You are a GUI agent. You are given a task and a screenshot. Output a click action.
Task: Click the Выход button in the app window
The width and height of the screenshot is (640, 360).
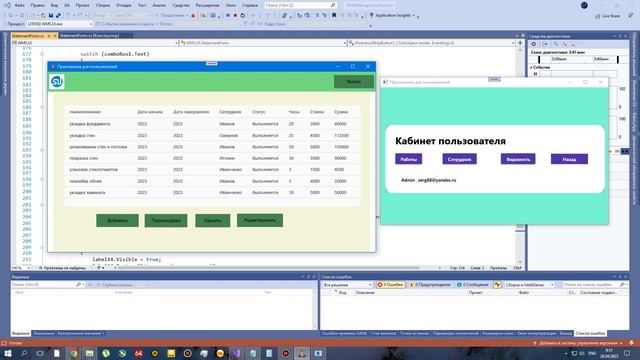point(353,82)
